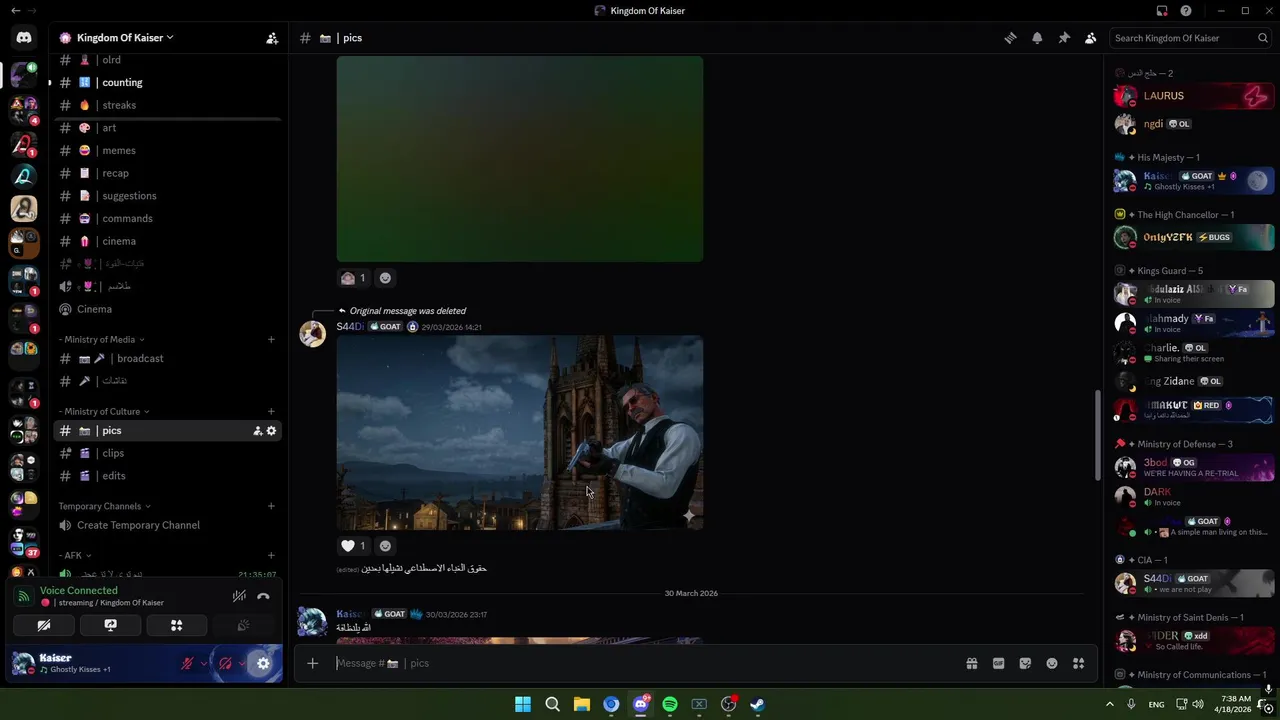This screenshot has height=720, width=1280.
Task: Open notification settings bell icon
Action: click(1037, 38)
